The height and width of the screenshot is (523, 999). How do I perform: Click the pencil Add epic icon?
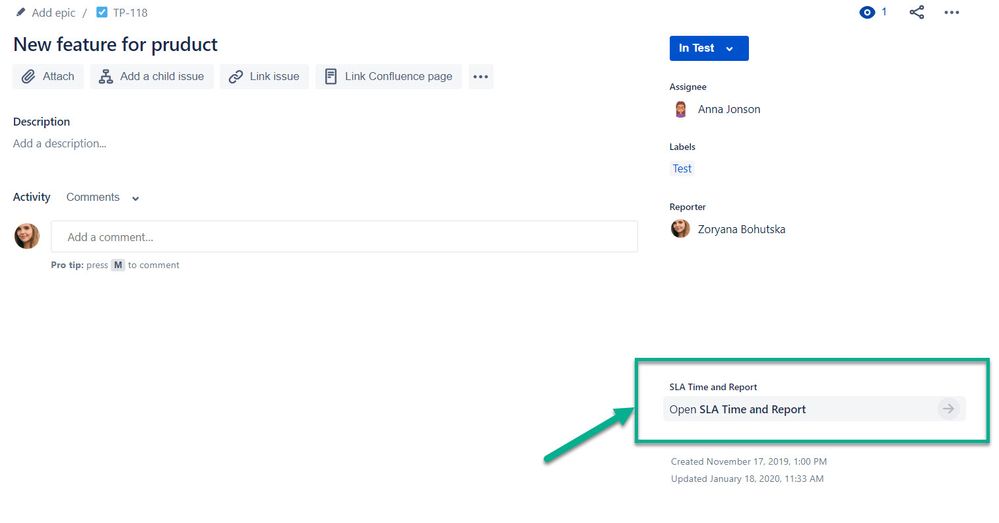pos(21,12)
